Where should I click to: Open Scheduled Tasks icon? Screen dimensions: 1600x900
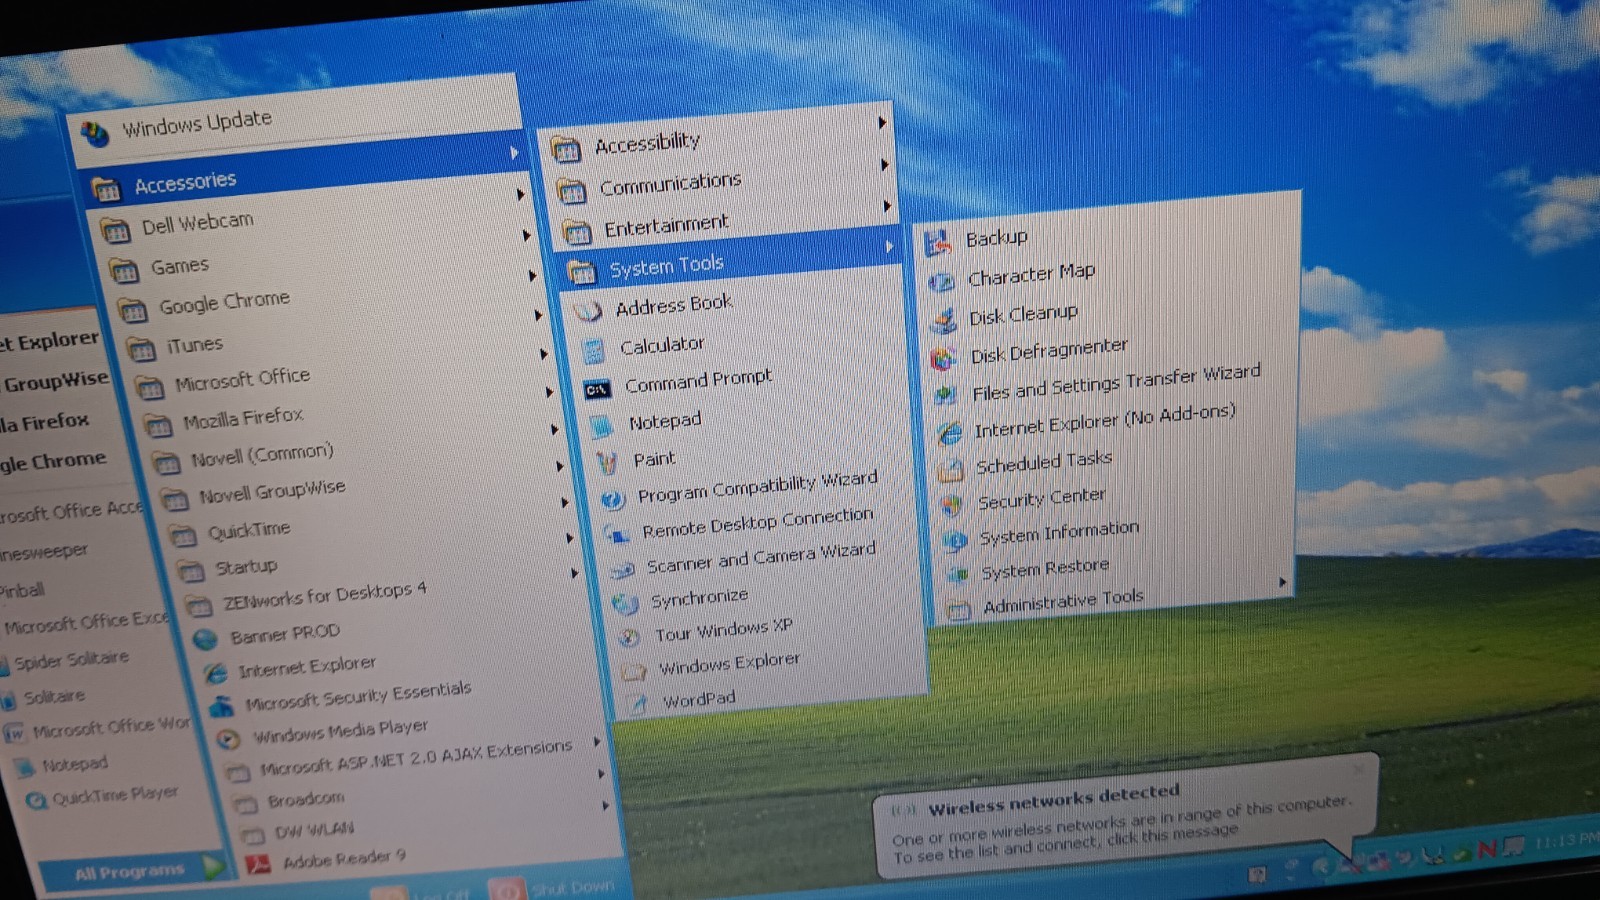[x=950, y=469]
